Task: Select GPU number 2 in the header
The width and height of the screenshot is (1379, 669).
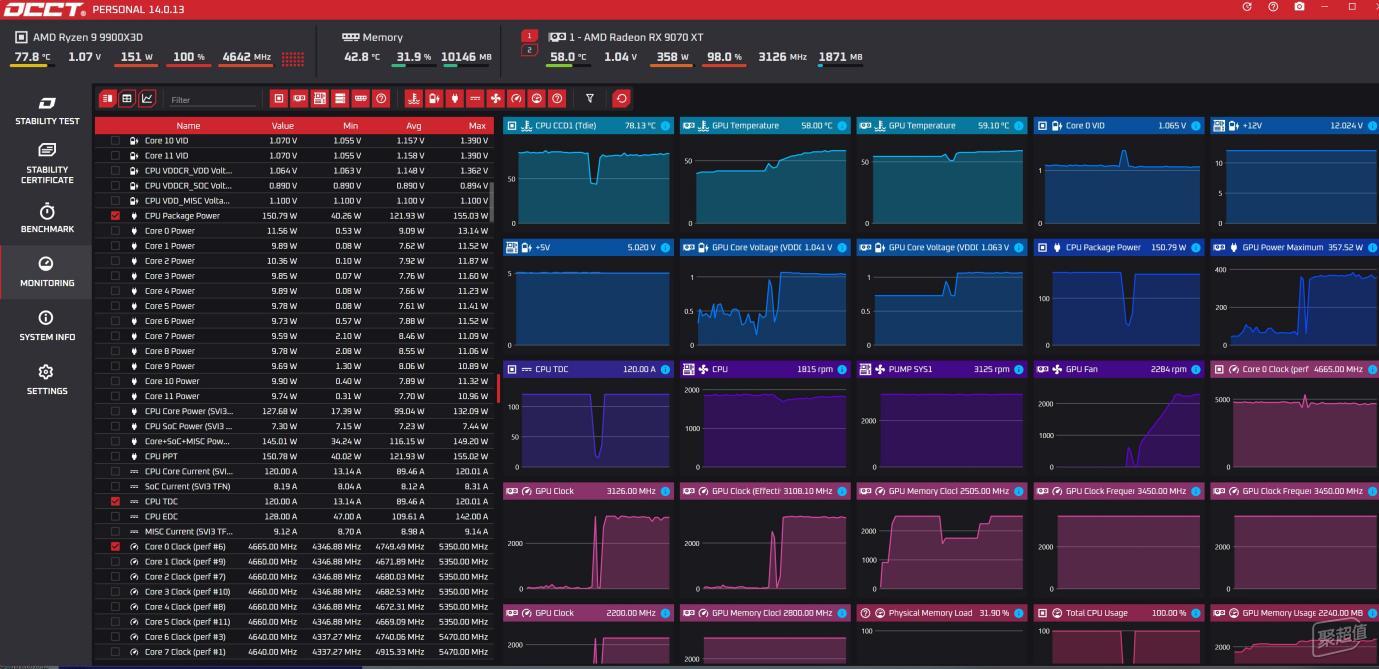Action: [530, 50]
